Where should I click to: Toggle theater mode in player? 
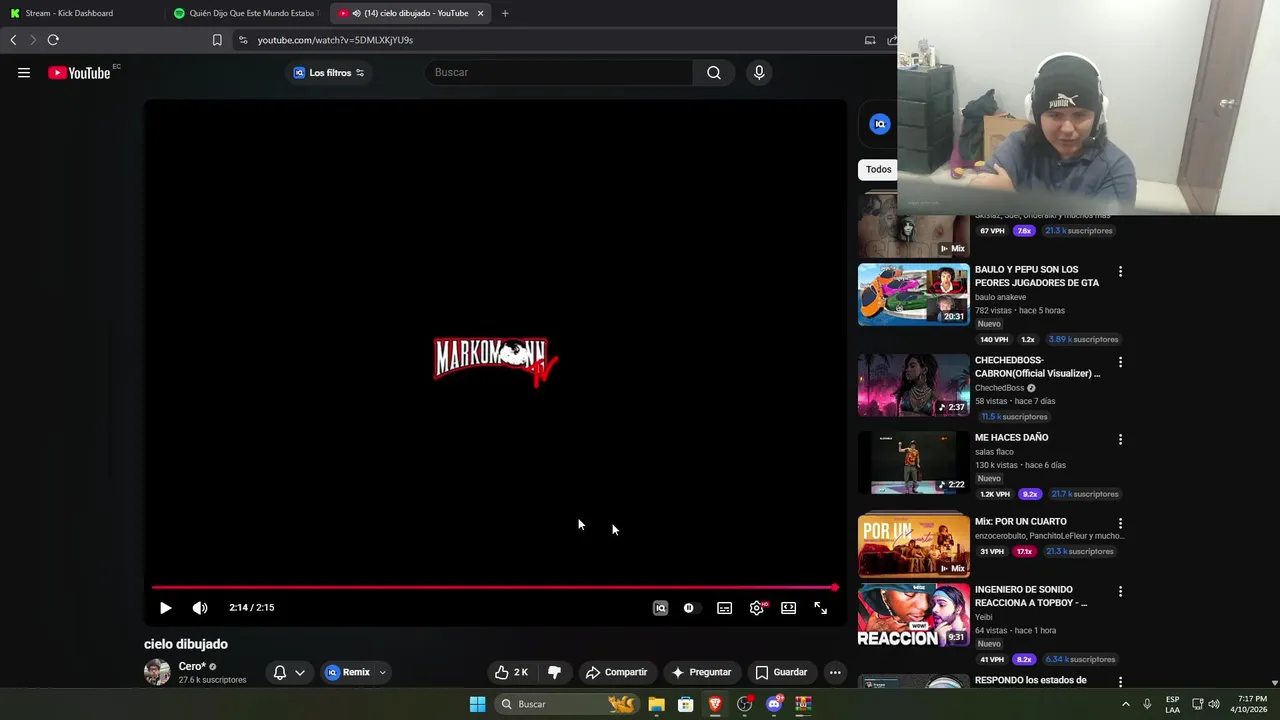(x=789, y=607)
